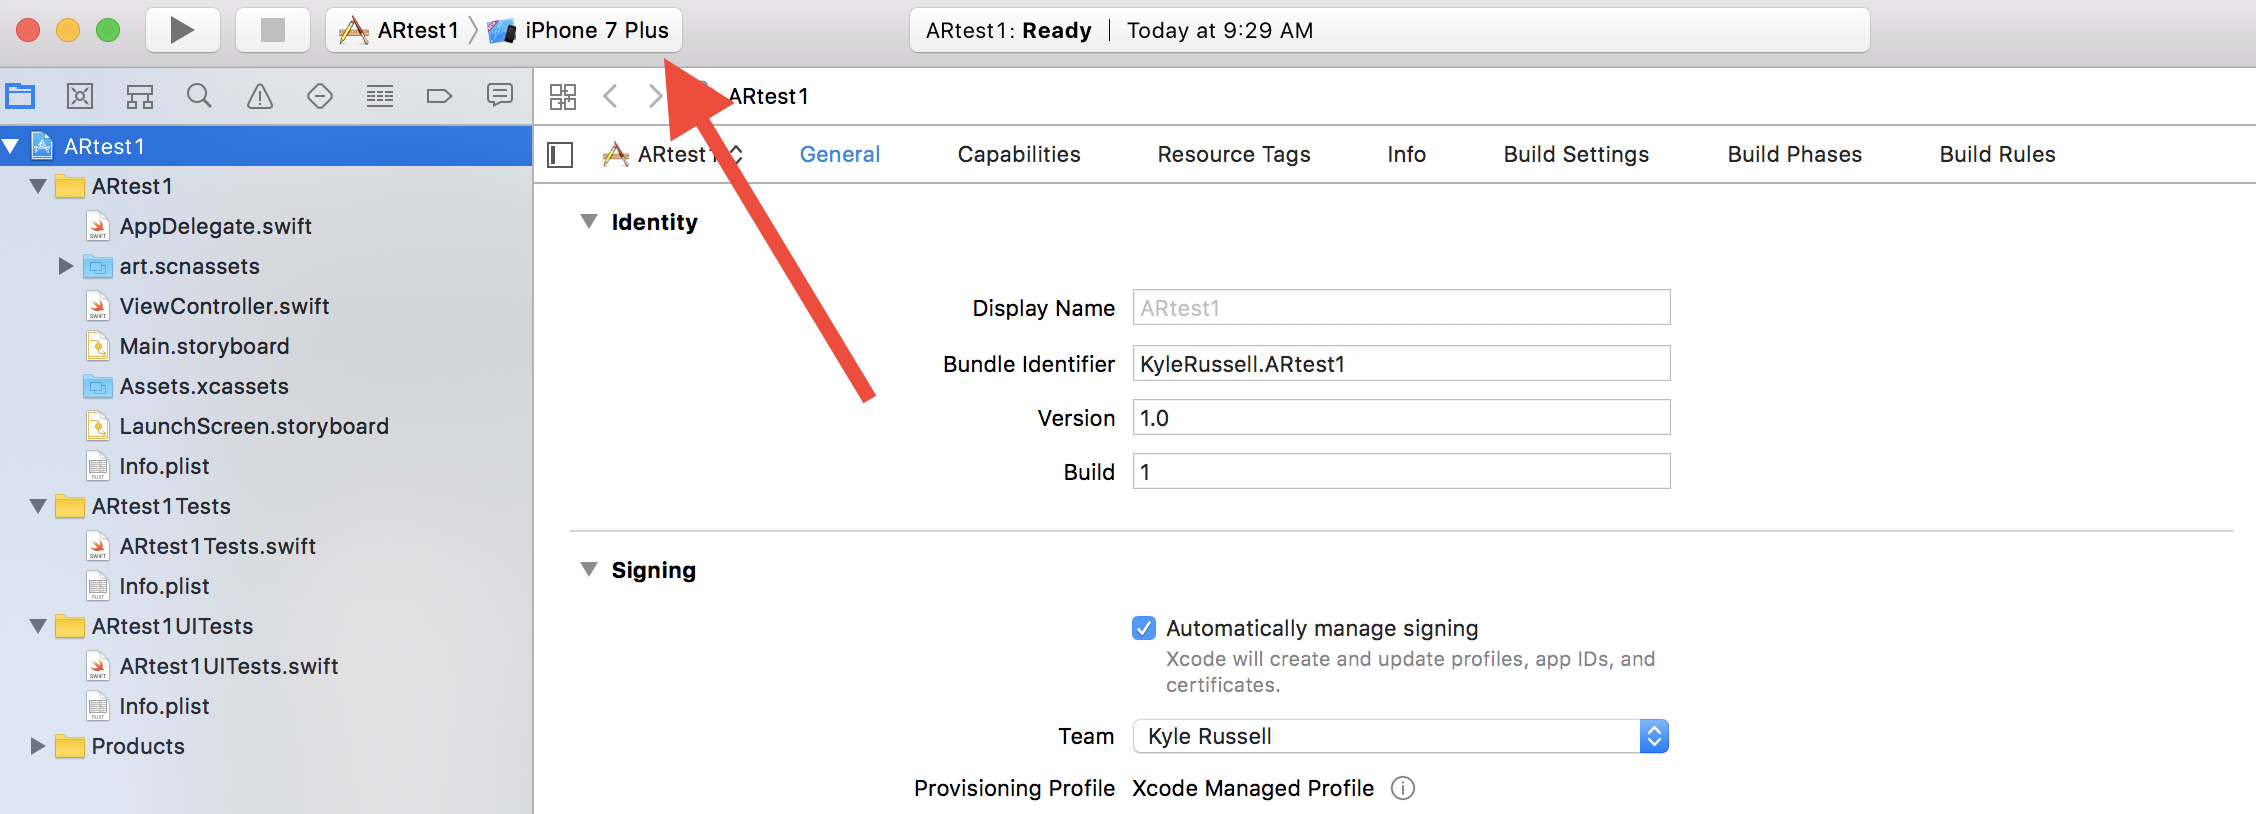
Task: Switch to the Build Rules tab
Action: (x=1997, y=154)
